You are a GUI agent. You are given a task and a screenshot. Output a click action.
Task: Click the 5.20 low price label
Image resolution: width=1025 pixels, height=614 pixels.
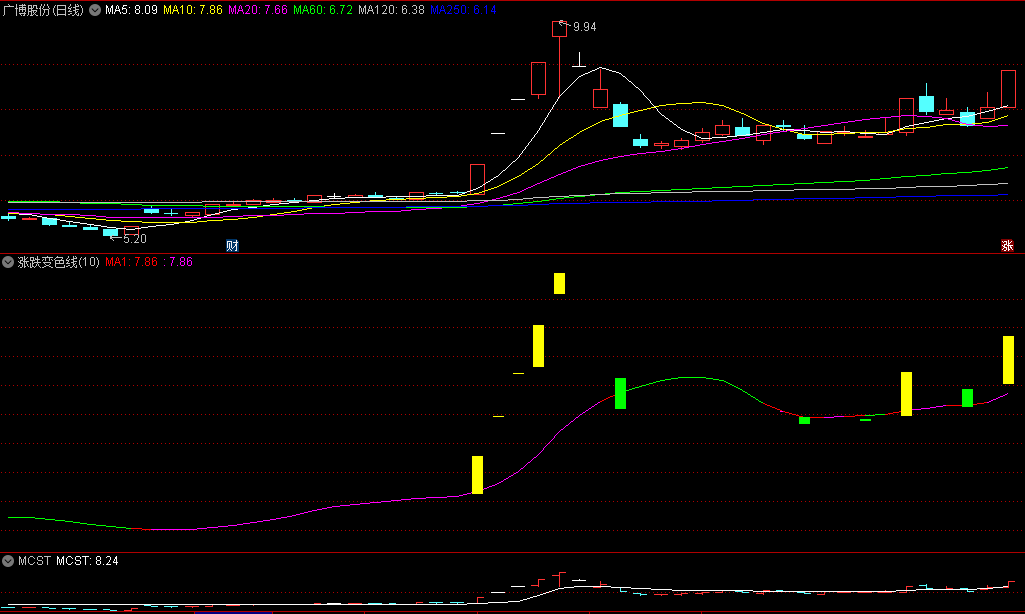pos(135,239)
